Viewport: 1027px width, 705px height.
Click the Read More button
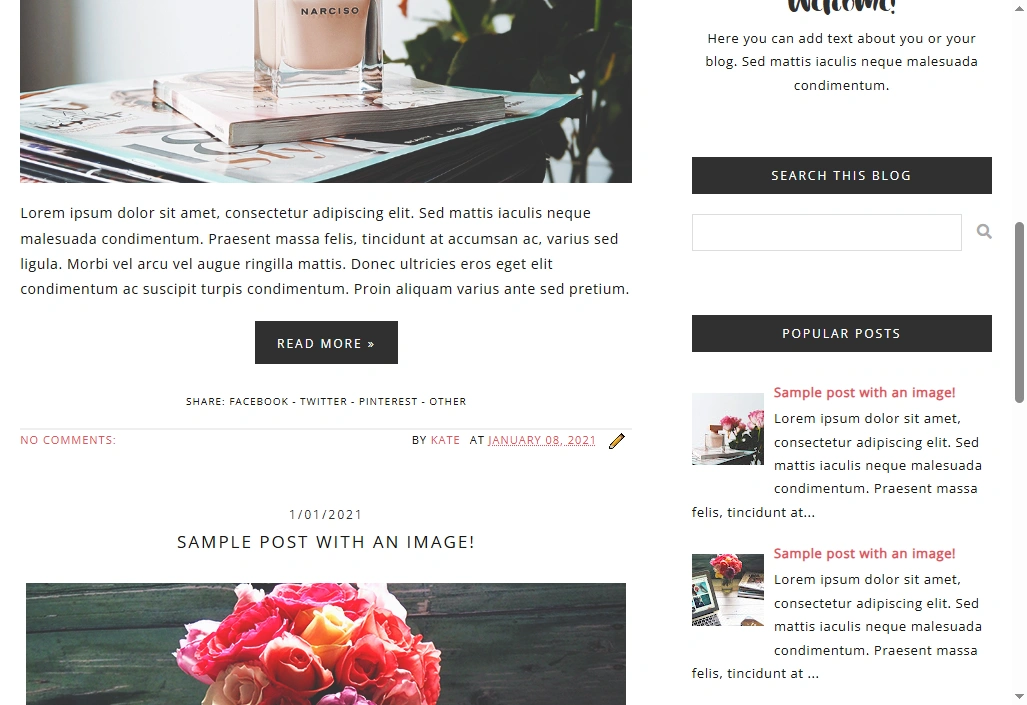click(326, 343)
